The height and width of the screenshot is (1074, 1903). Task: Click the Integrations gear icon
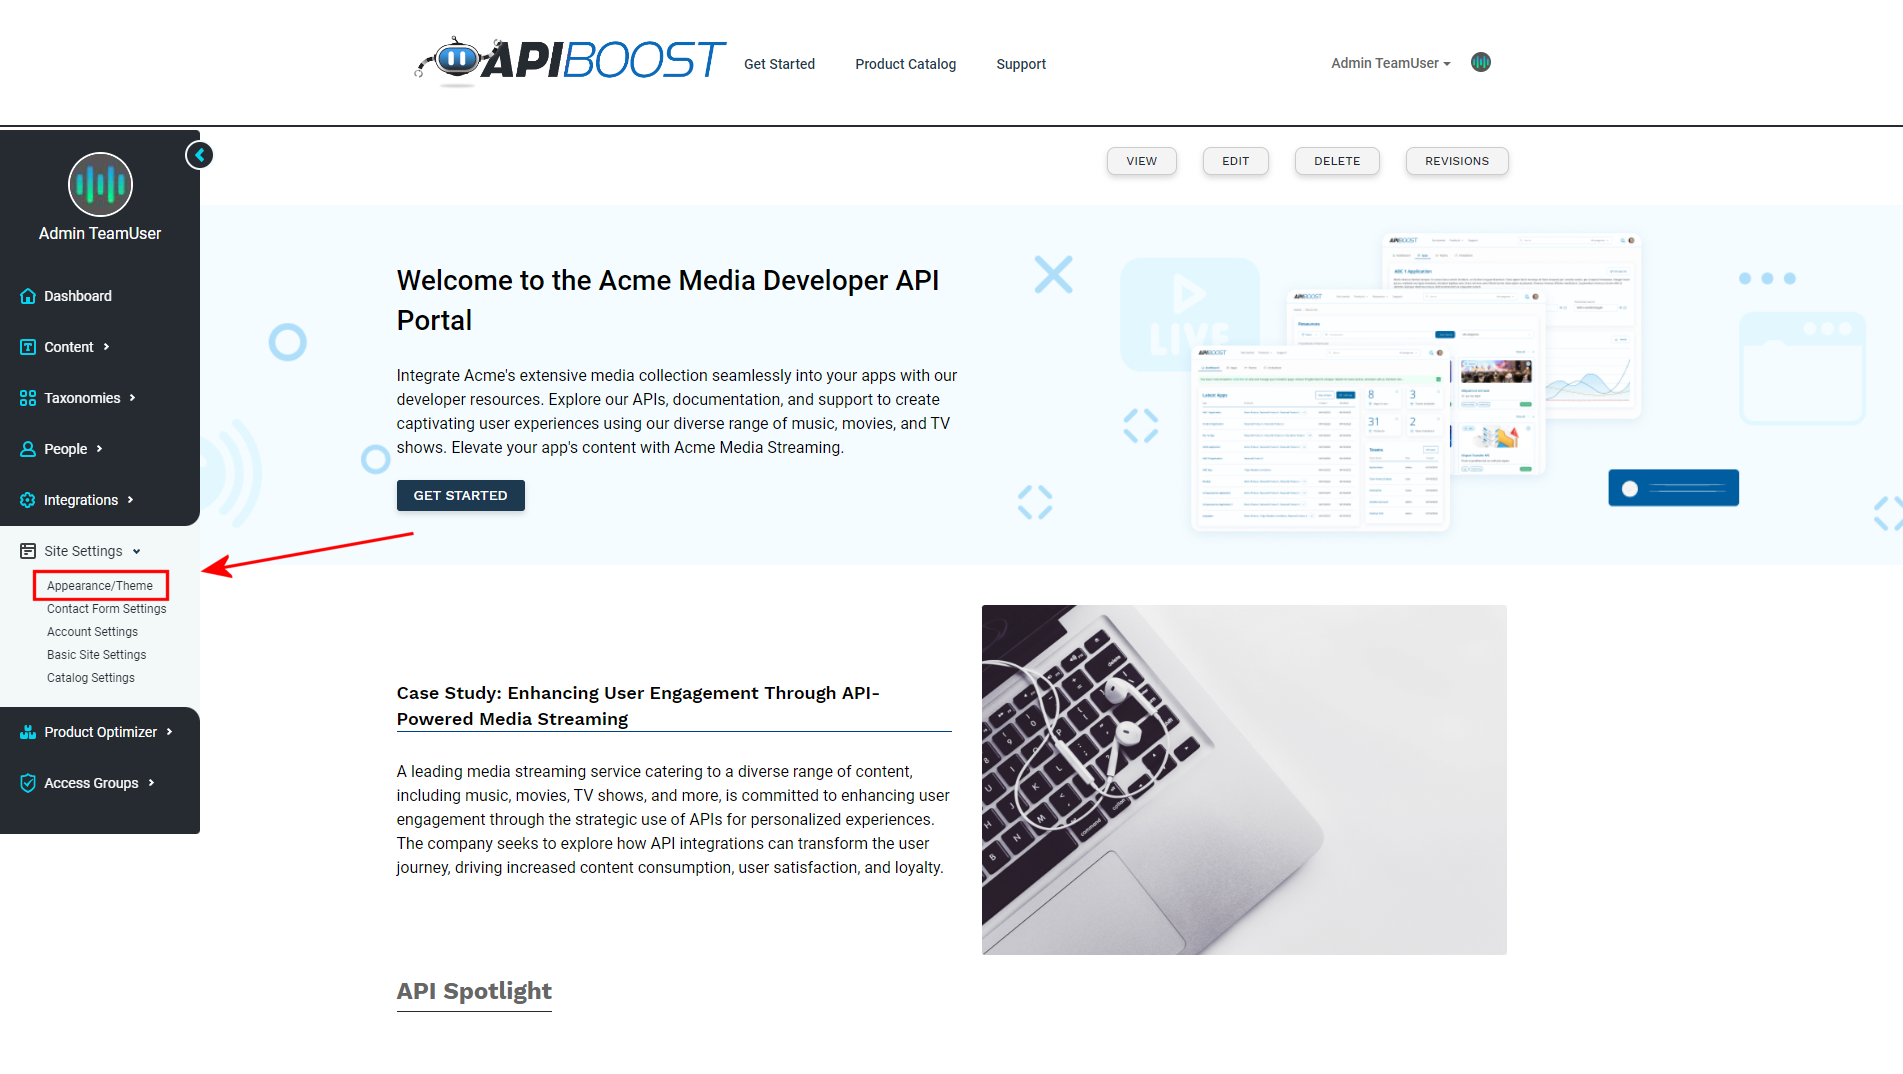28,500
